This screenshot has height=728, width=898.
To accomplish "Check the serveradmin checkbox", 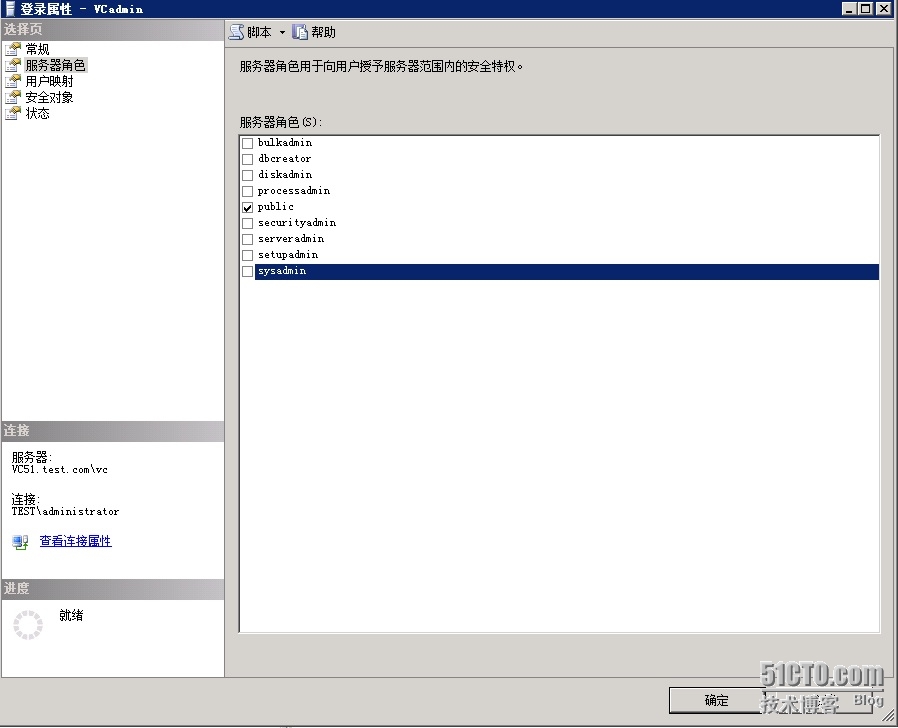I will 247,239.
